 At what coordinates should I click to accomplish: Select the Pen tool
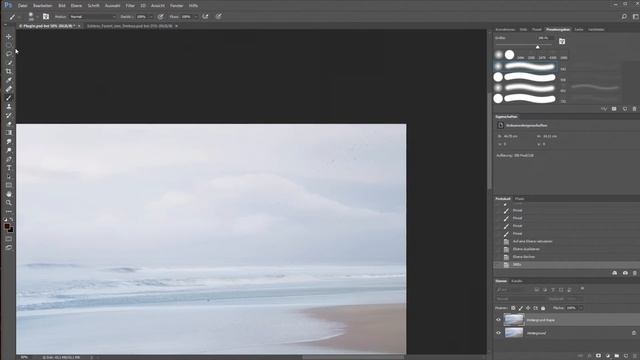coord(9,159)
